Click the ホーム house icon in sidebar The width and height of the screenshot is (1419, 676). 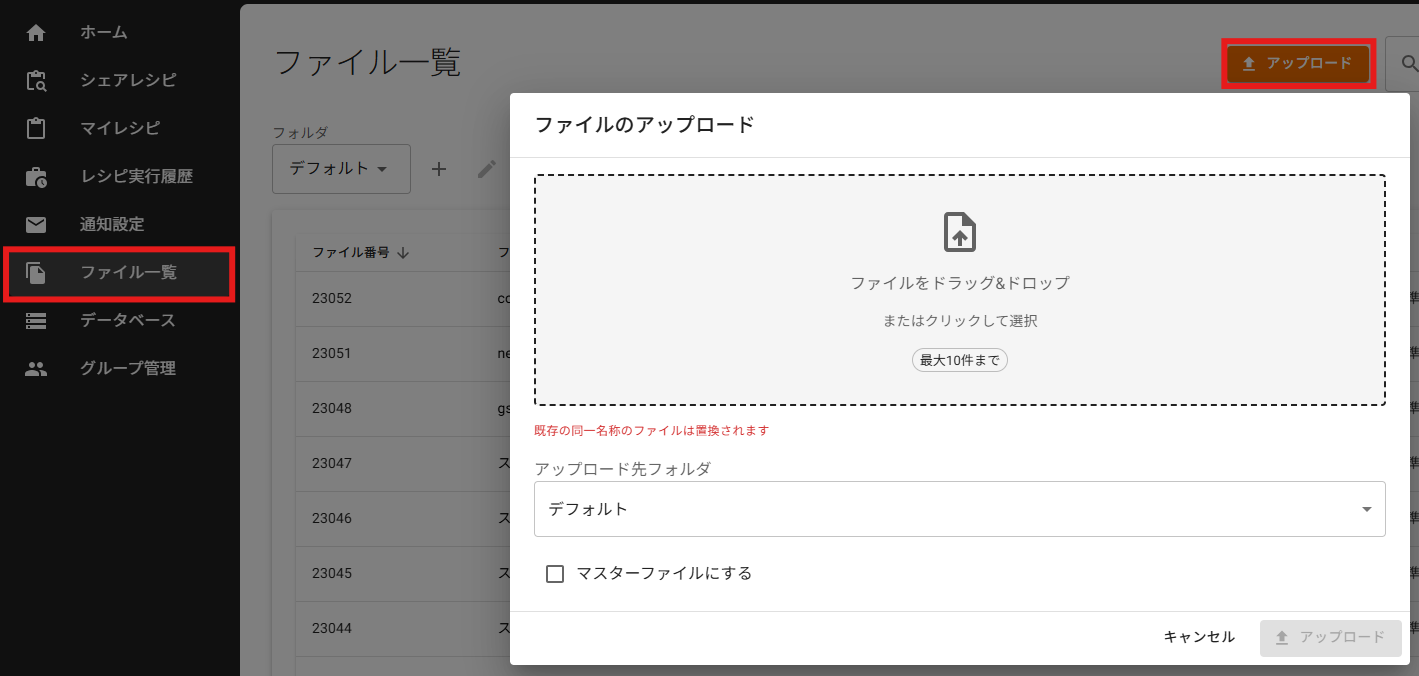coord(36,32)
